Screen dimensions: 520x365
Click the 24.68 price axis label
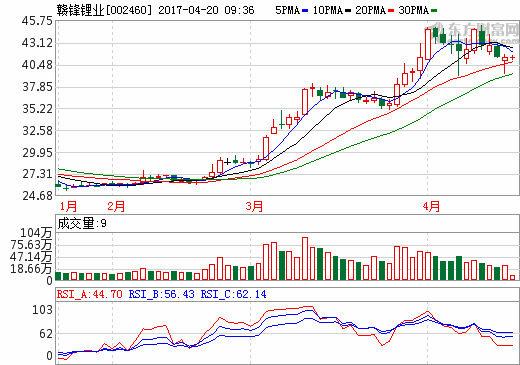(37, 195)
